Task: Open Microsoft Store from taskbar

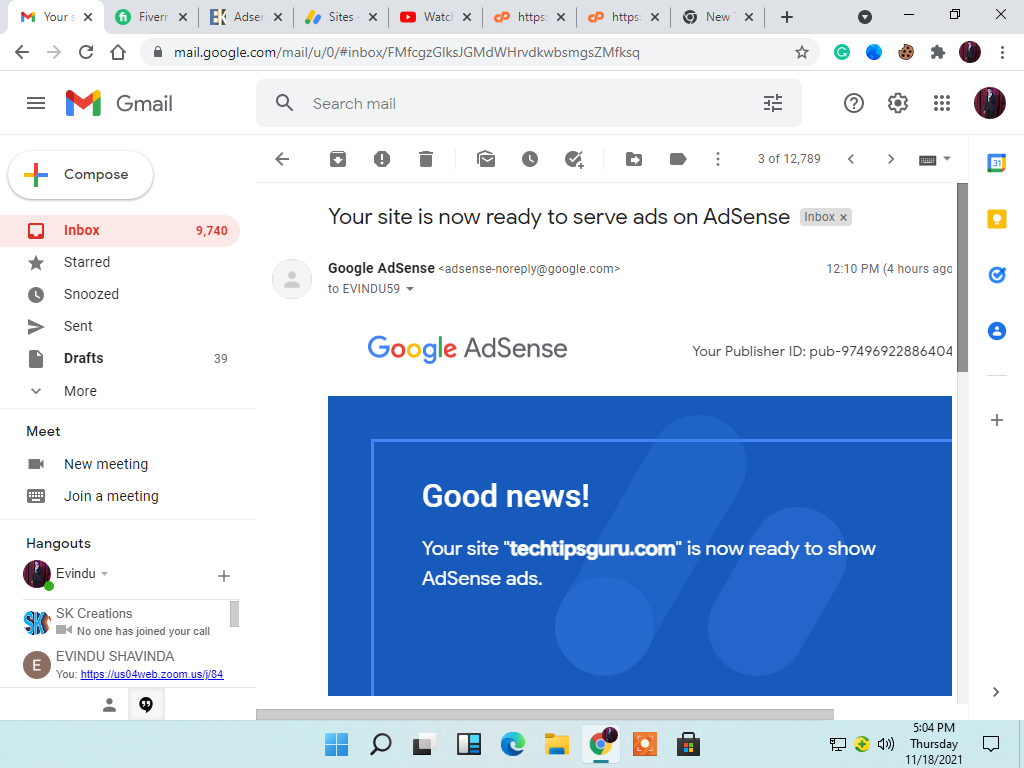Action: point(688,744)
